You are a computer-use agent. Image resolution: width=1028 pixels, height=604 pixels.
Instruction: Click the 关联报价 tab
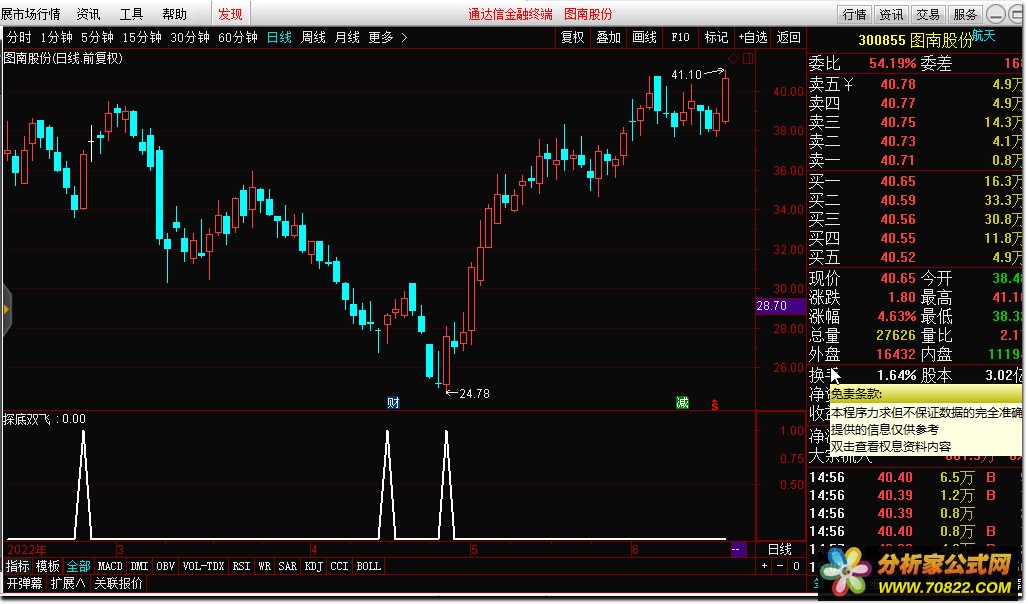coord(119,583)
